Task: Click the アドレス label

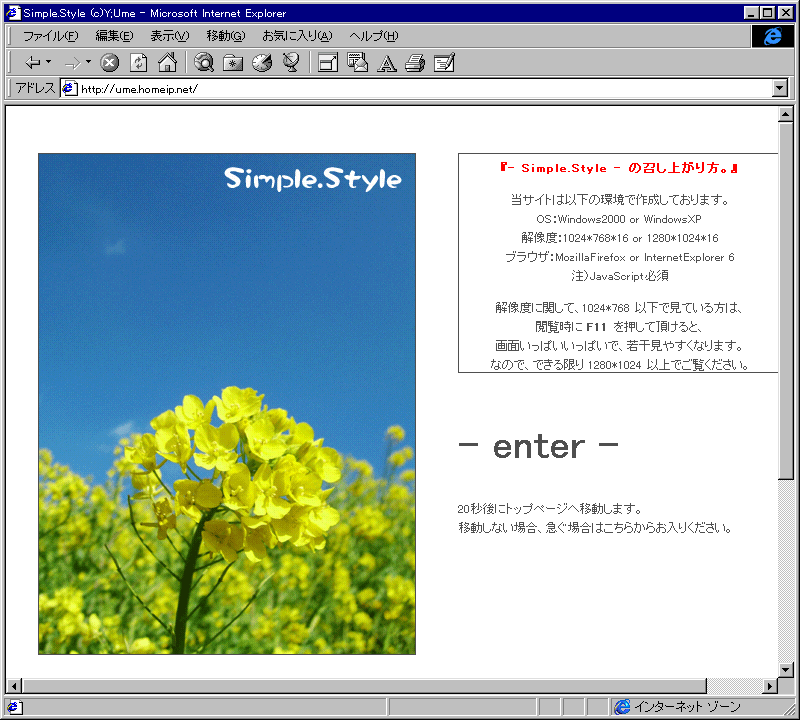Action: (35, 88)
